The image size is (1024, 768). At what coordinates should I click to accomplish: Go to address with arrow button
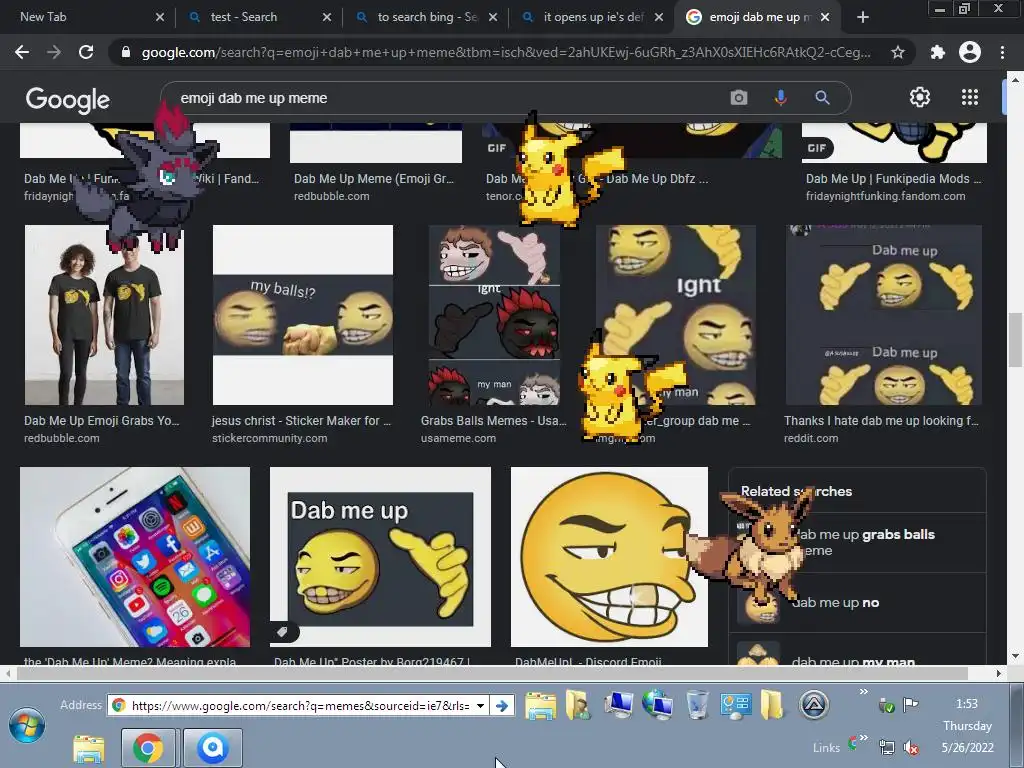tap(502, 706)
